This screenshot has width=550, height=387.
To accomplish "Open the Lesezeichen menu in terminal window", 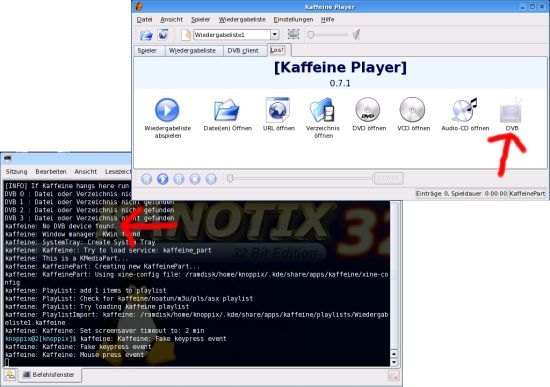I will (x=118, y=172).
